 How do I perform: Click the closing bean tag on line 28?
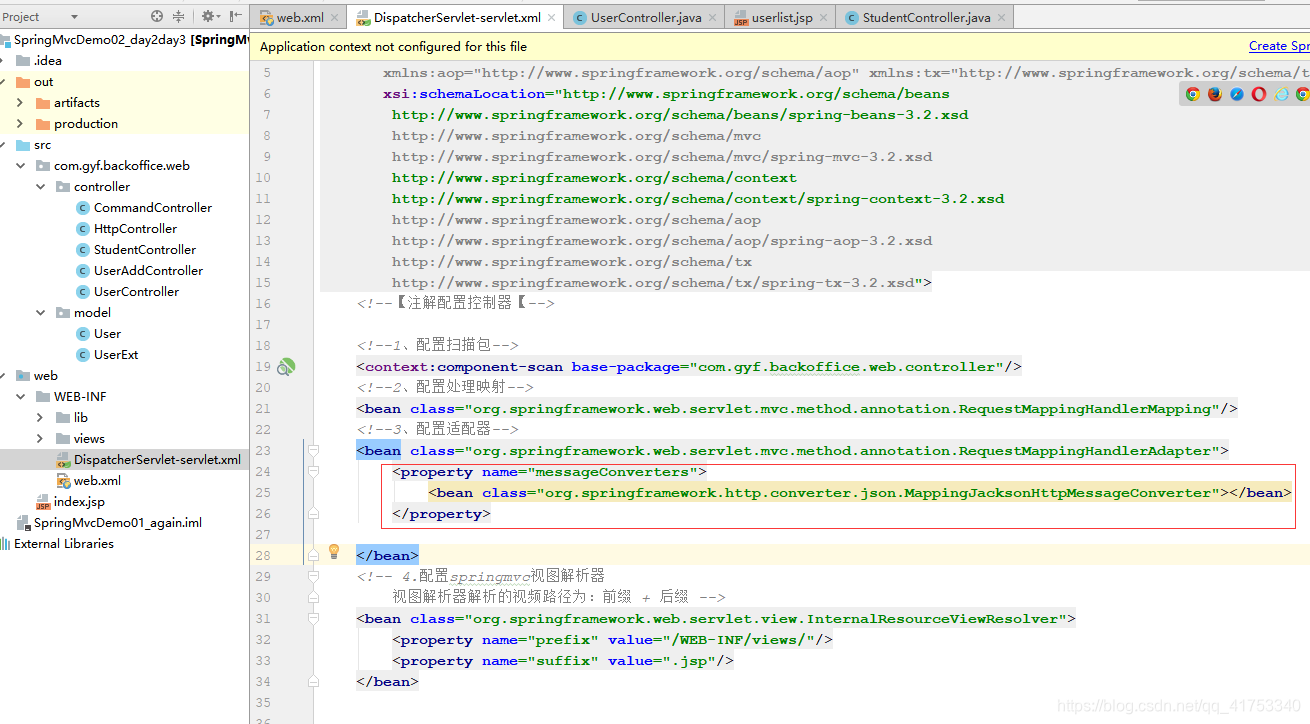(x=387, y=556)
